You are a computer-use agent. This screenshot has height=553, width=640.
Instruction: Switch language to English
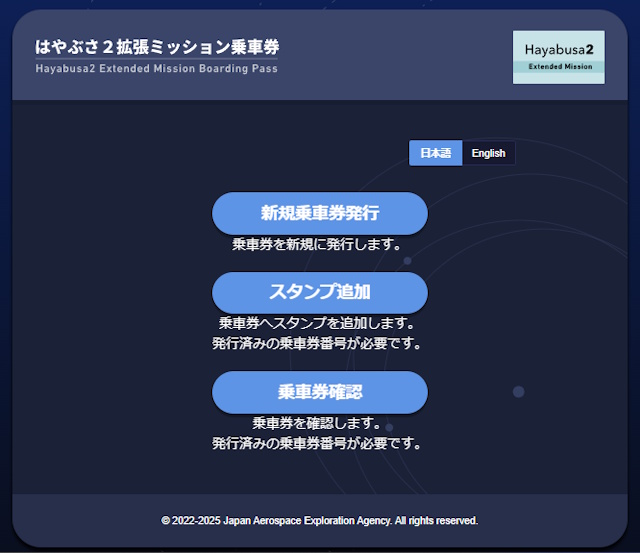(x=489, y=153)
